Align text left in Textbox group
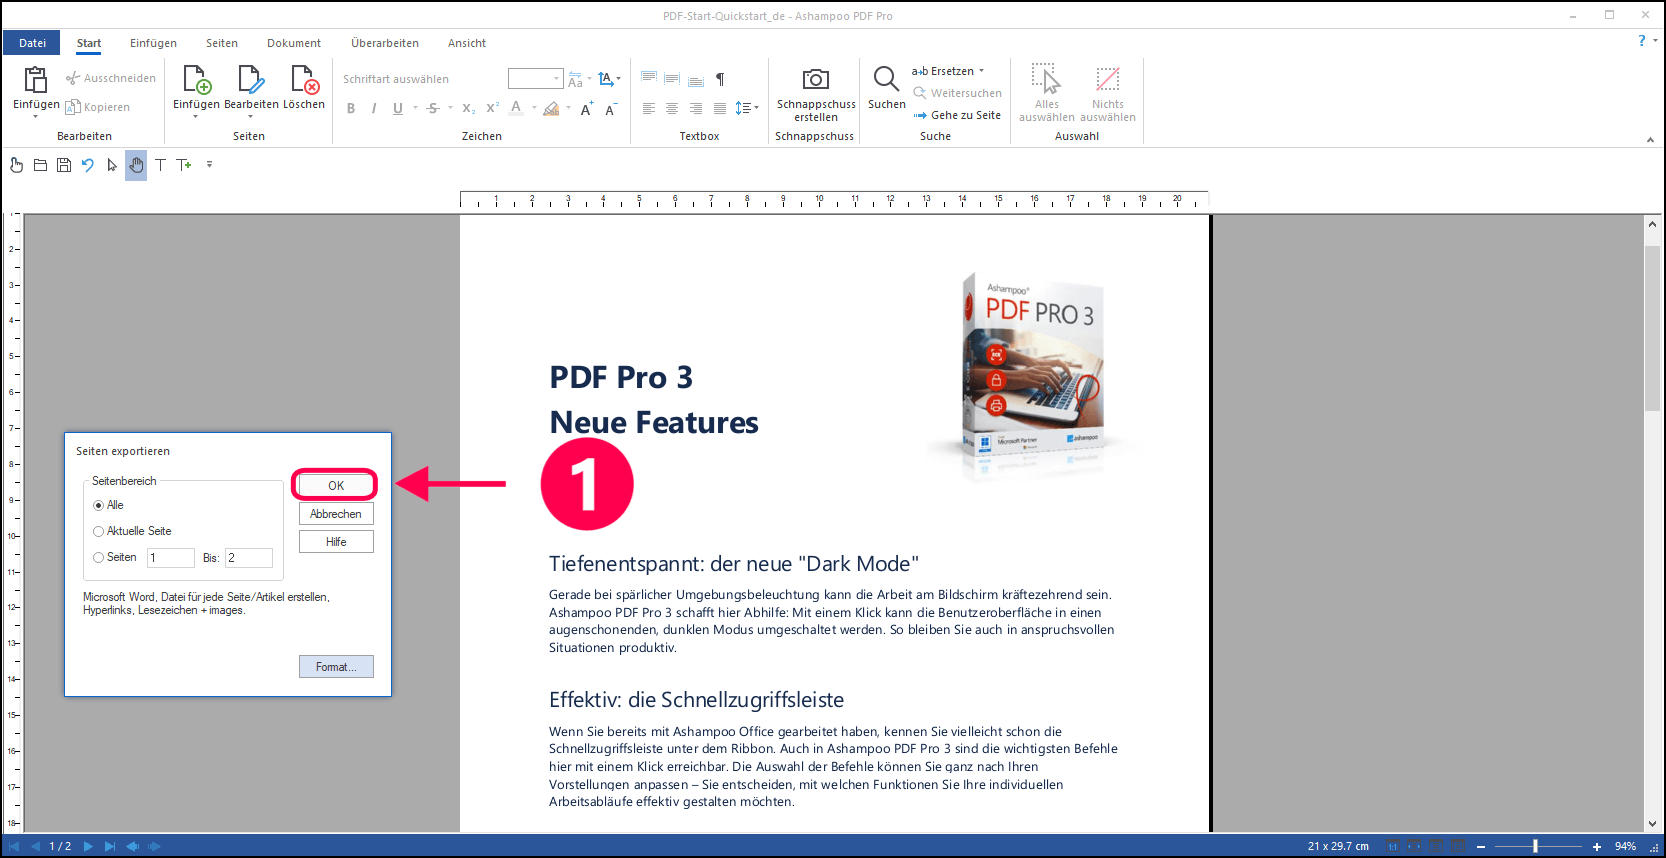Image resolution: width=1666 pixels, height=858 pixels. coord(648,108)
